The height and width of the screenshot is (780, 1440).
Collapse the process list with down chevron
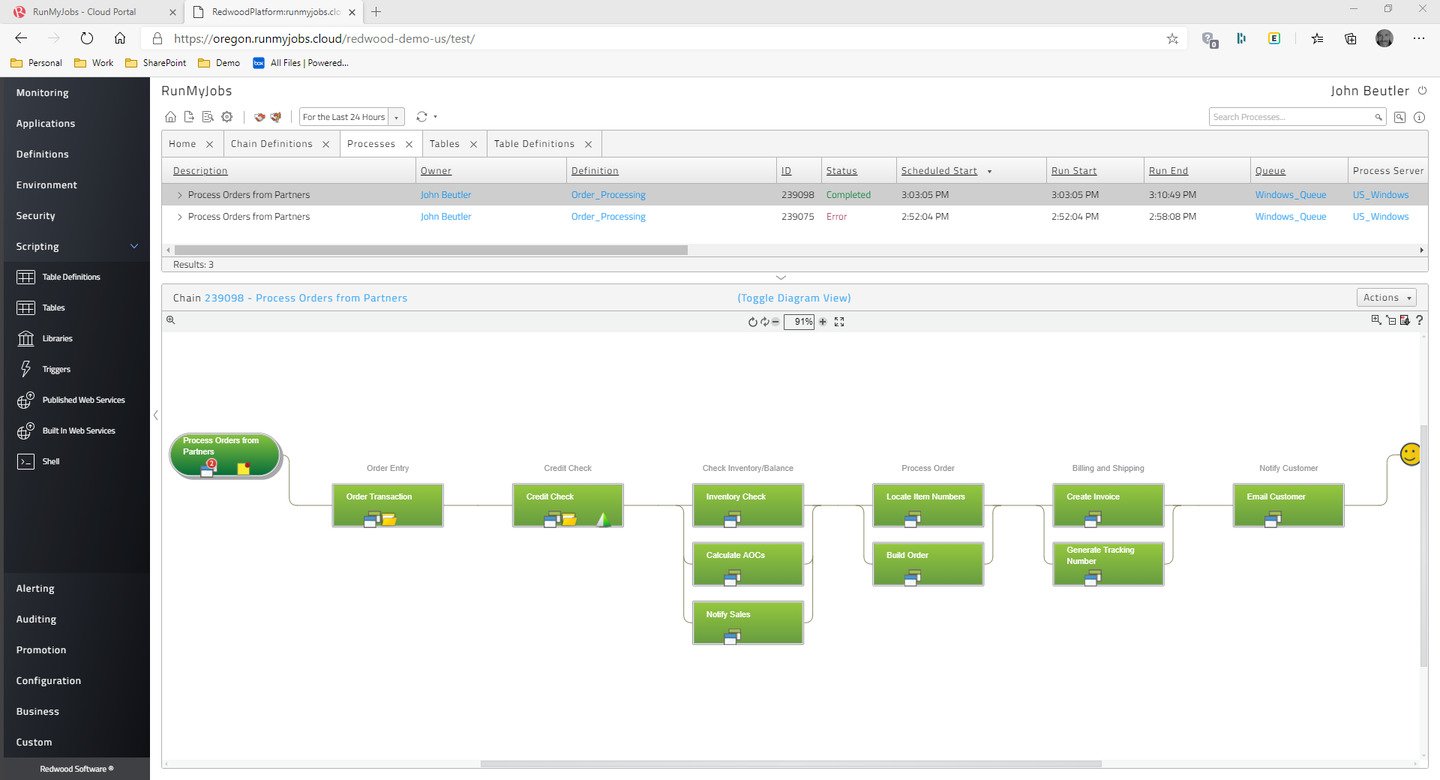(x=781, y=277)
